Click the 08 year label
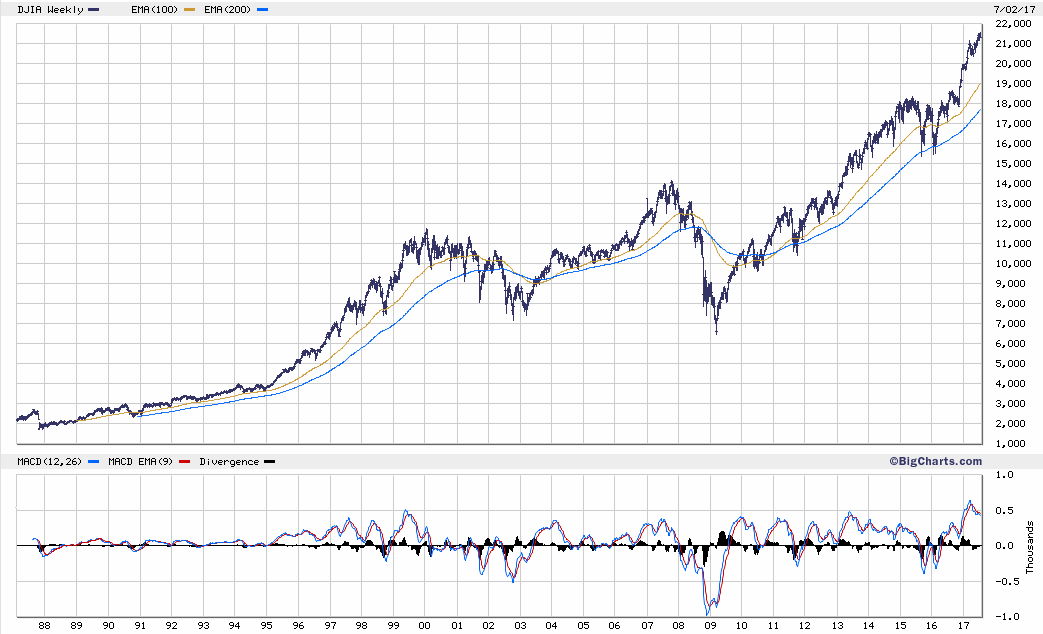Screen dimensions: 1043x634 [x=678, y=625]
